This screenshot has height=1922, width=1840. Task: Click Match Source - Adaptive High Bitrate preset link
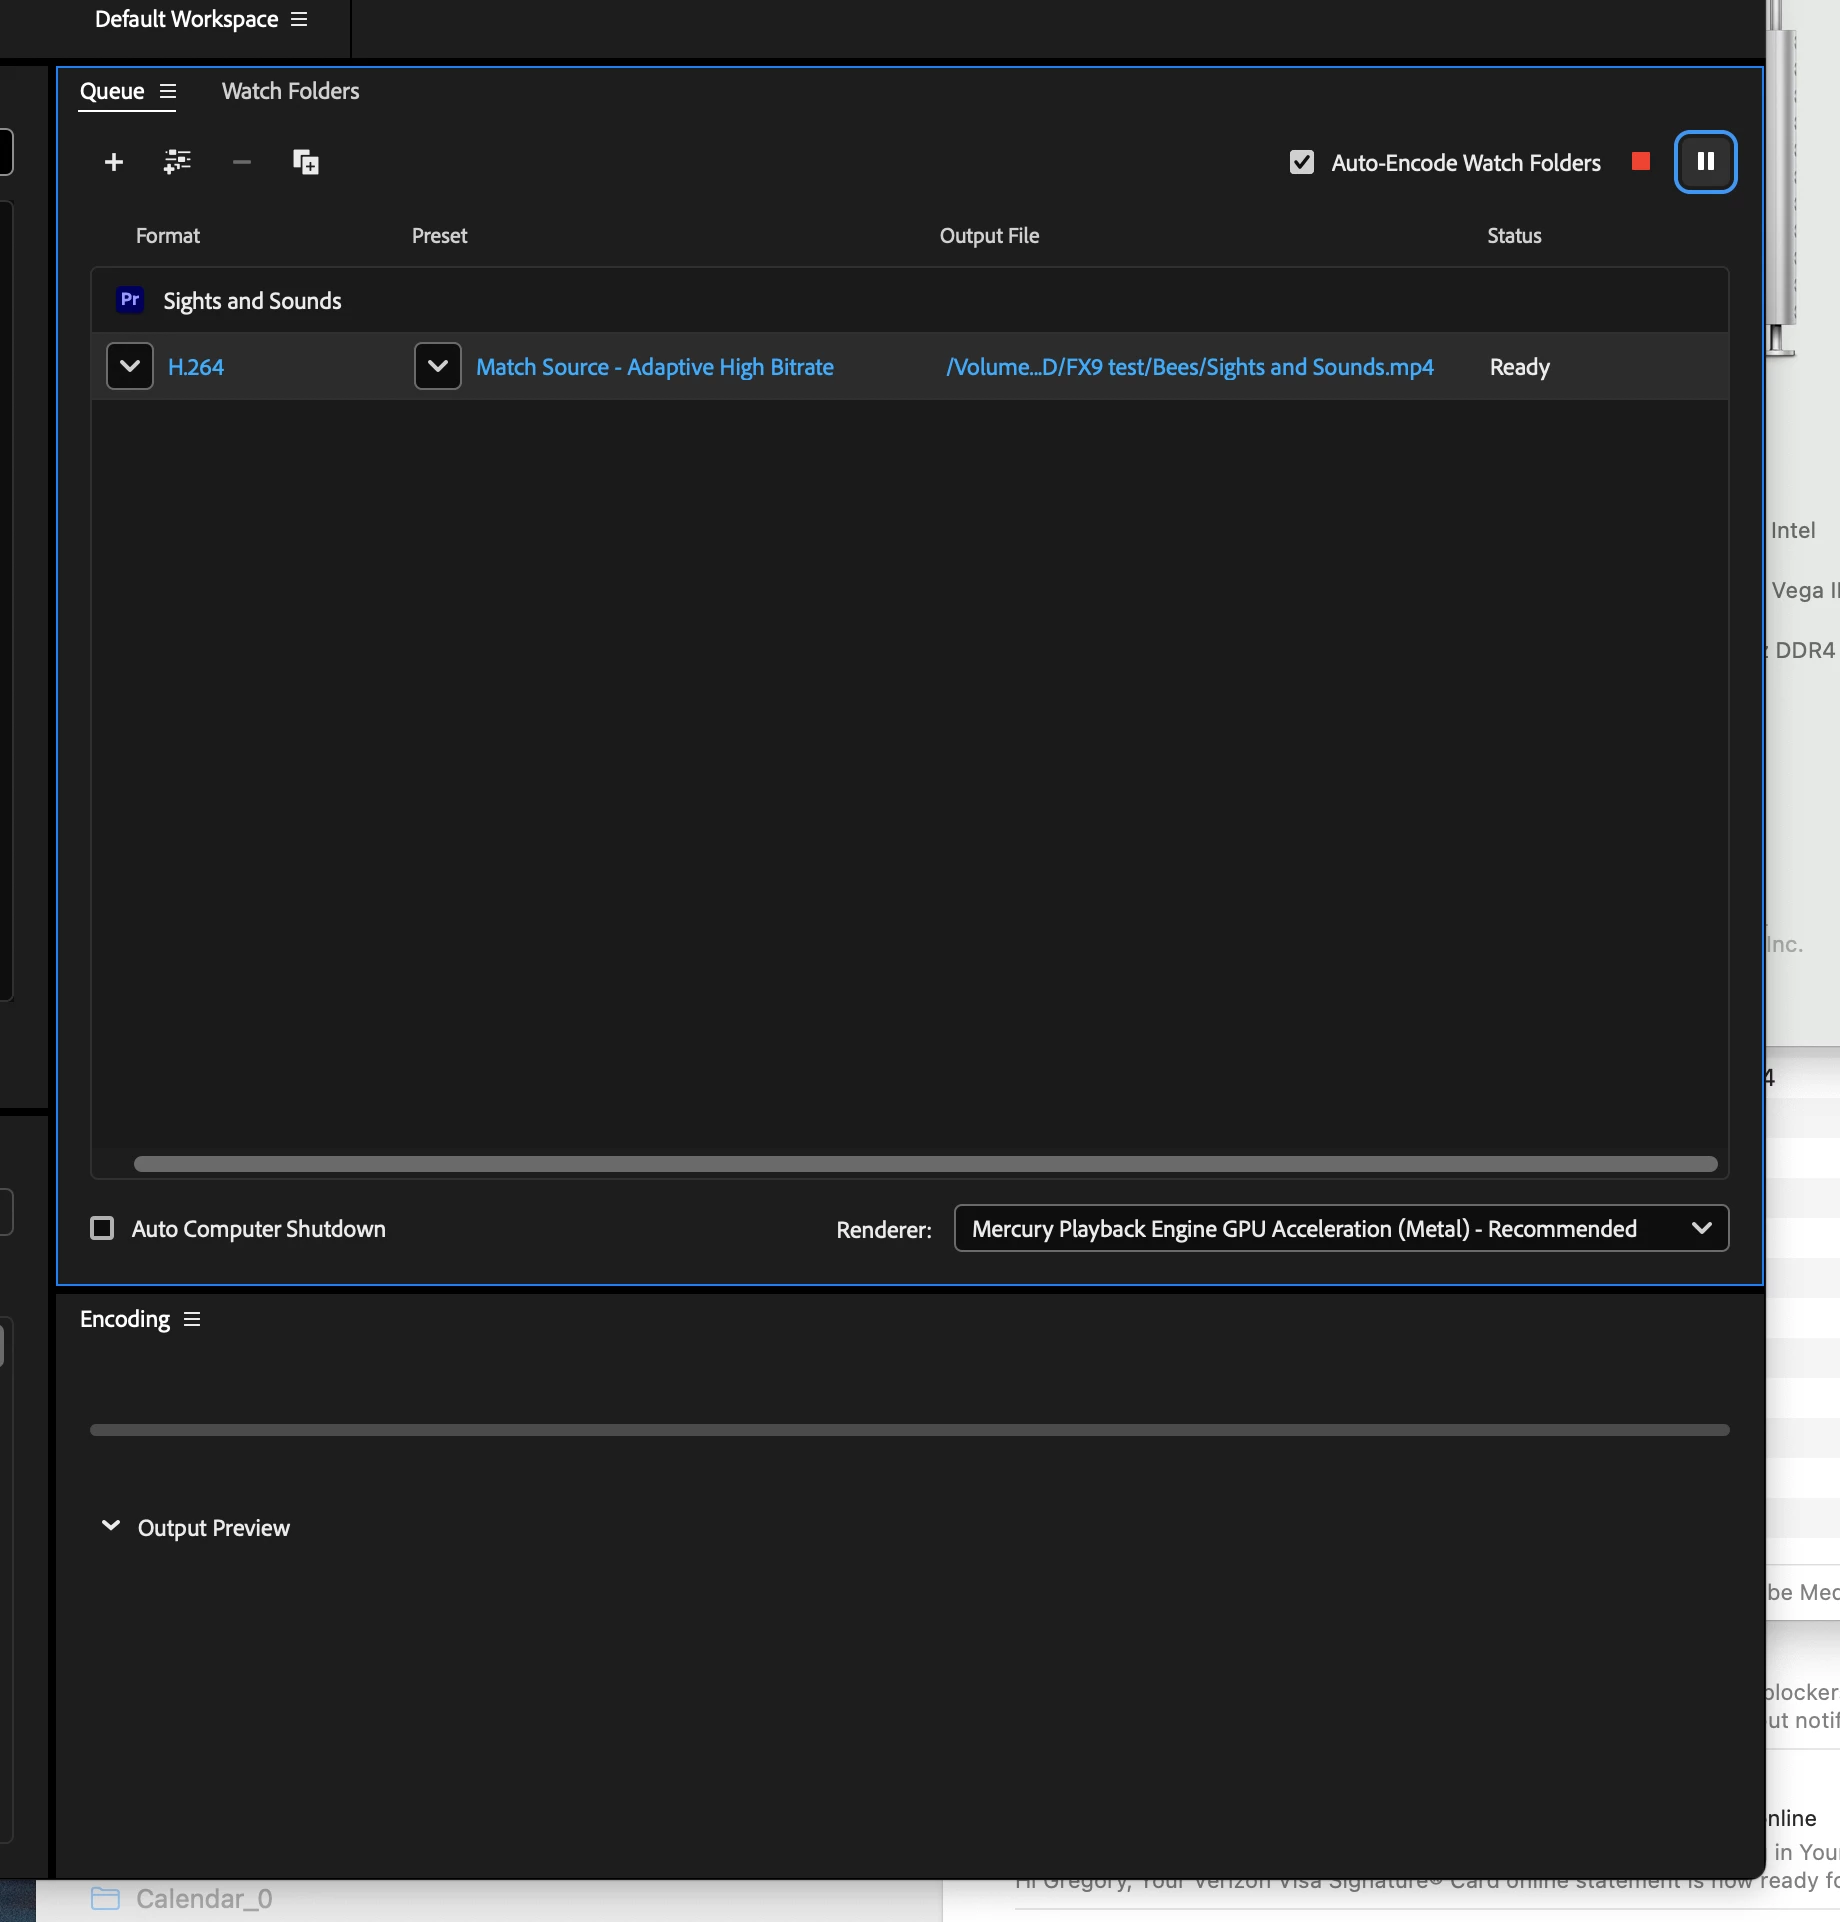pyautogui.click(x=655, y=367)
